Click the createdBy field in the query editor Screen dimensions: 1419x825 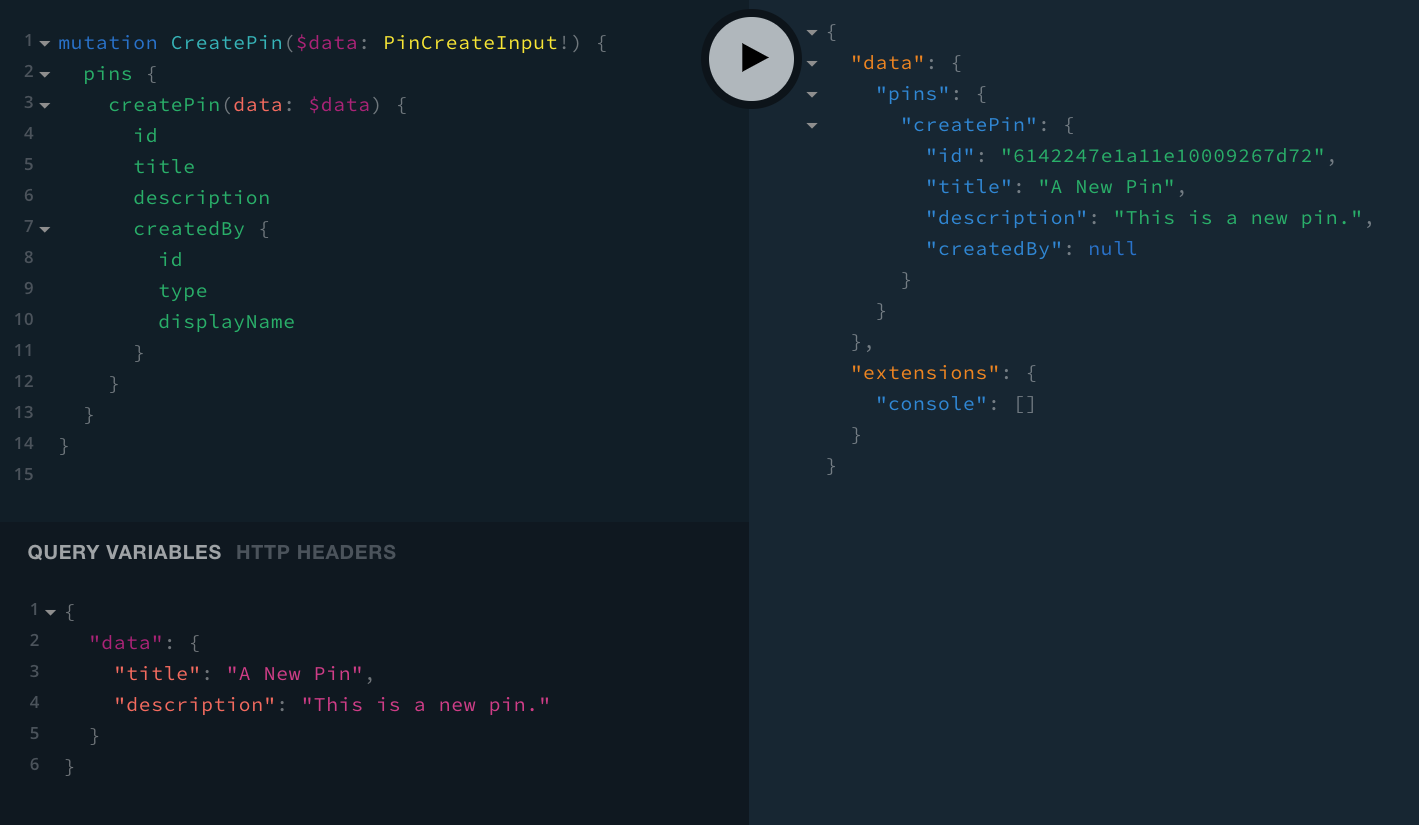pos(189,229)
